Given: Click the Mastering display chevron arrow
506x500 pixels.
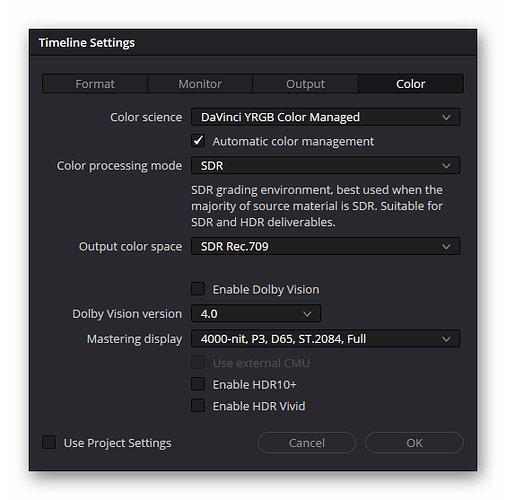Looking at the screenshot, I should point(446,339).
